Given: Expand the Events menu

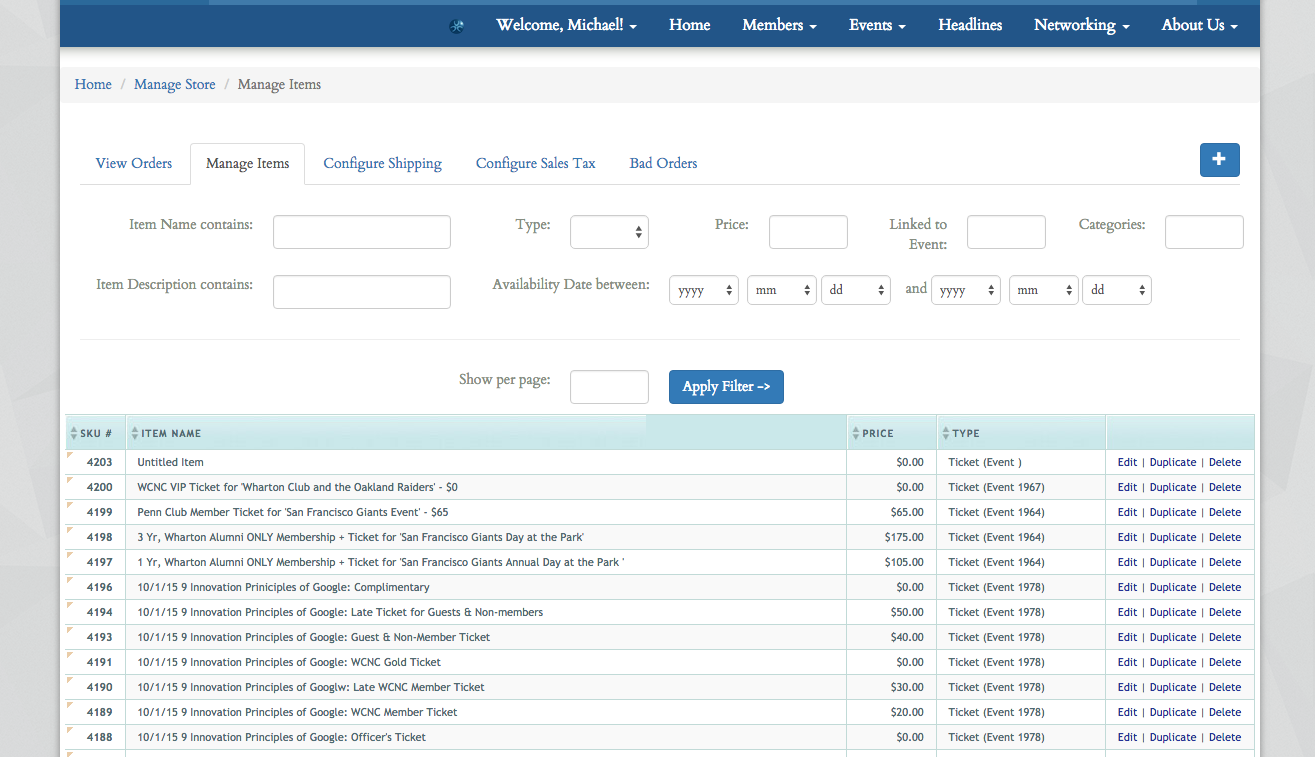Looking at the screenshot, I should point(877,25).
